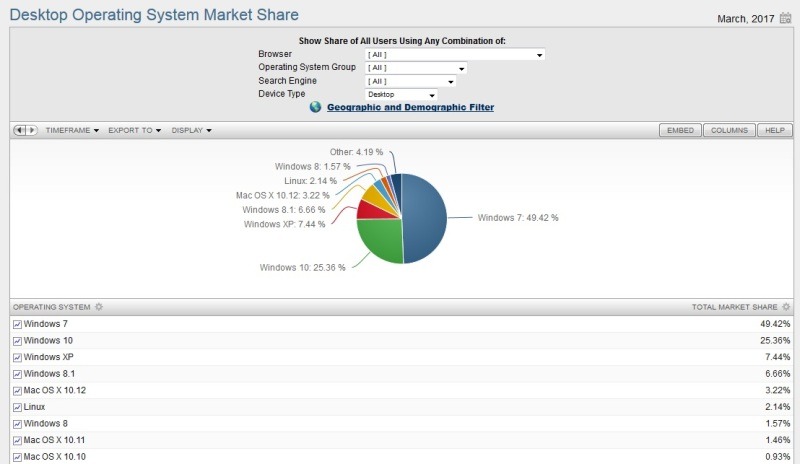The image size is (800, 464).
Task: Click the 'Windows 8.1: 6.66 %' chart label
Action: pyautogui.click(x=284, y=210)
